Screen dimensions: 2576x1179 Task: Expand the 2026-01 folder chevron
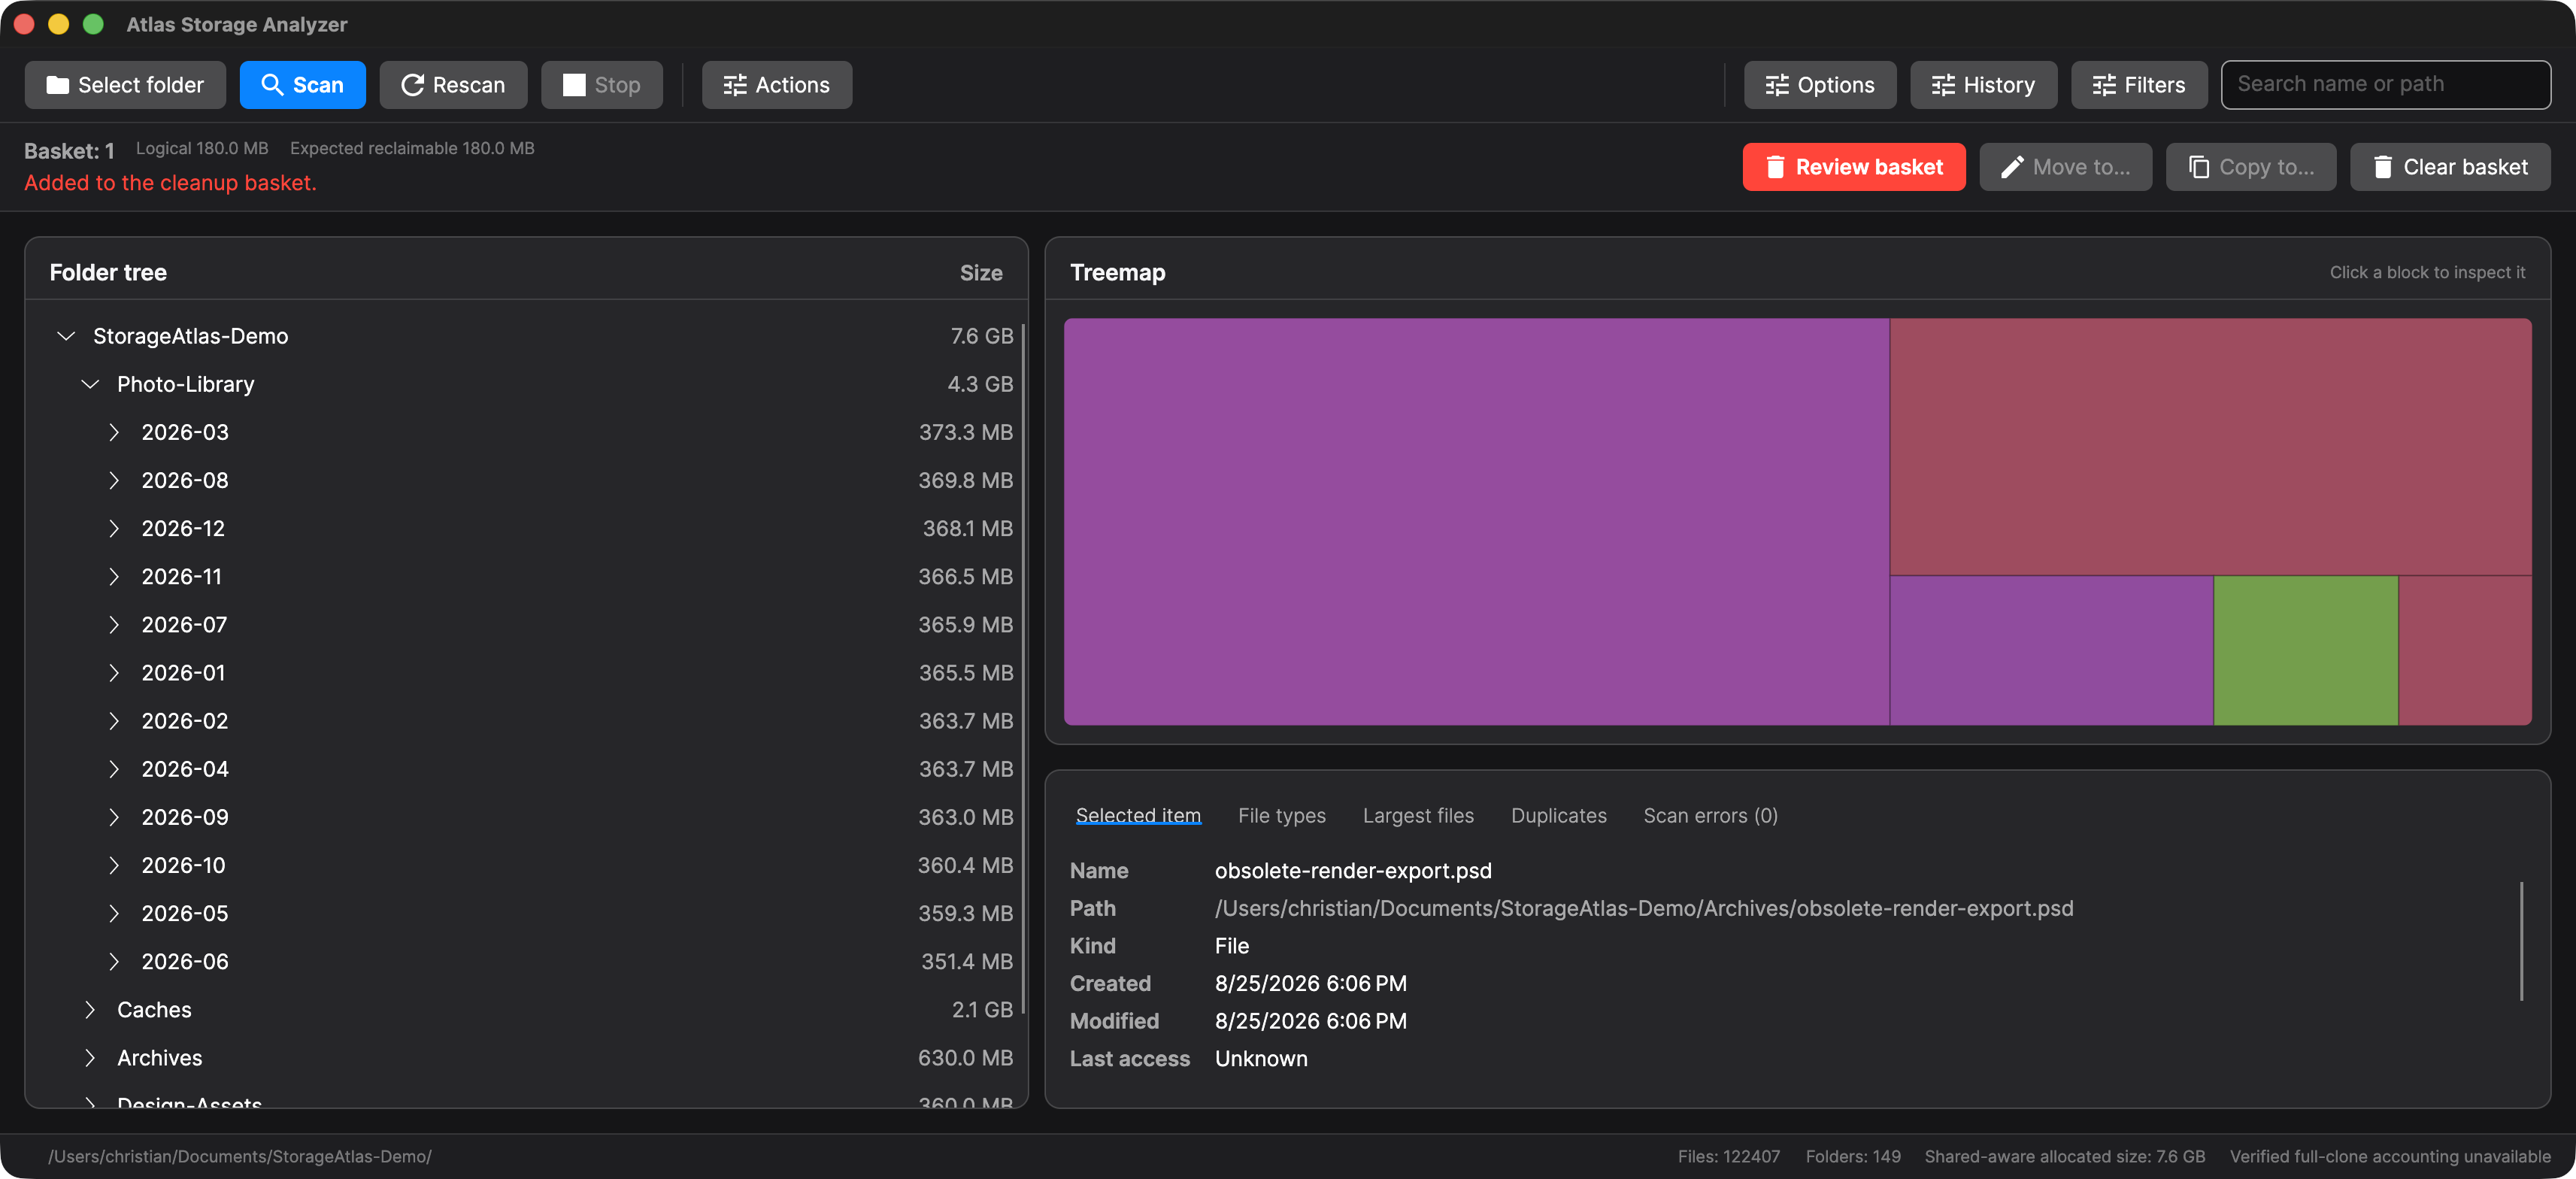114,673
